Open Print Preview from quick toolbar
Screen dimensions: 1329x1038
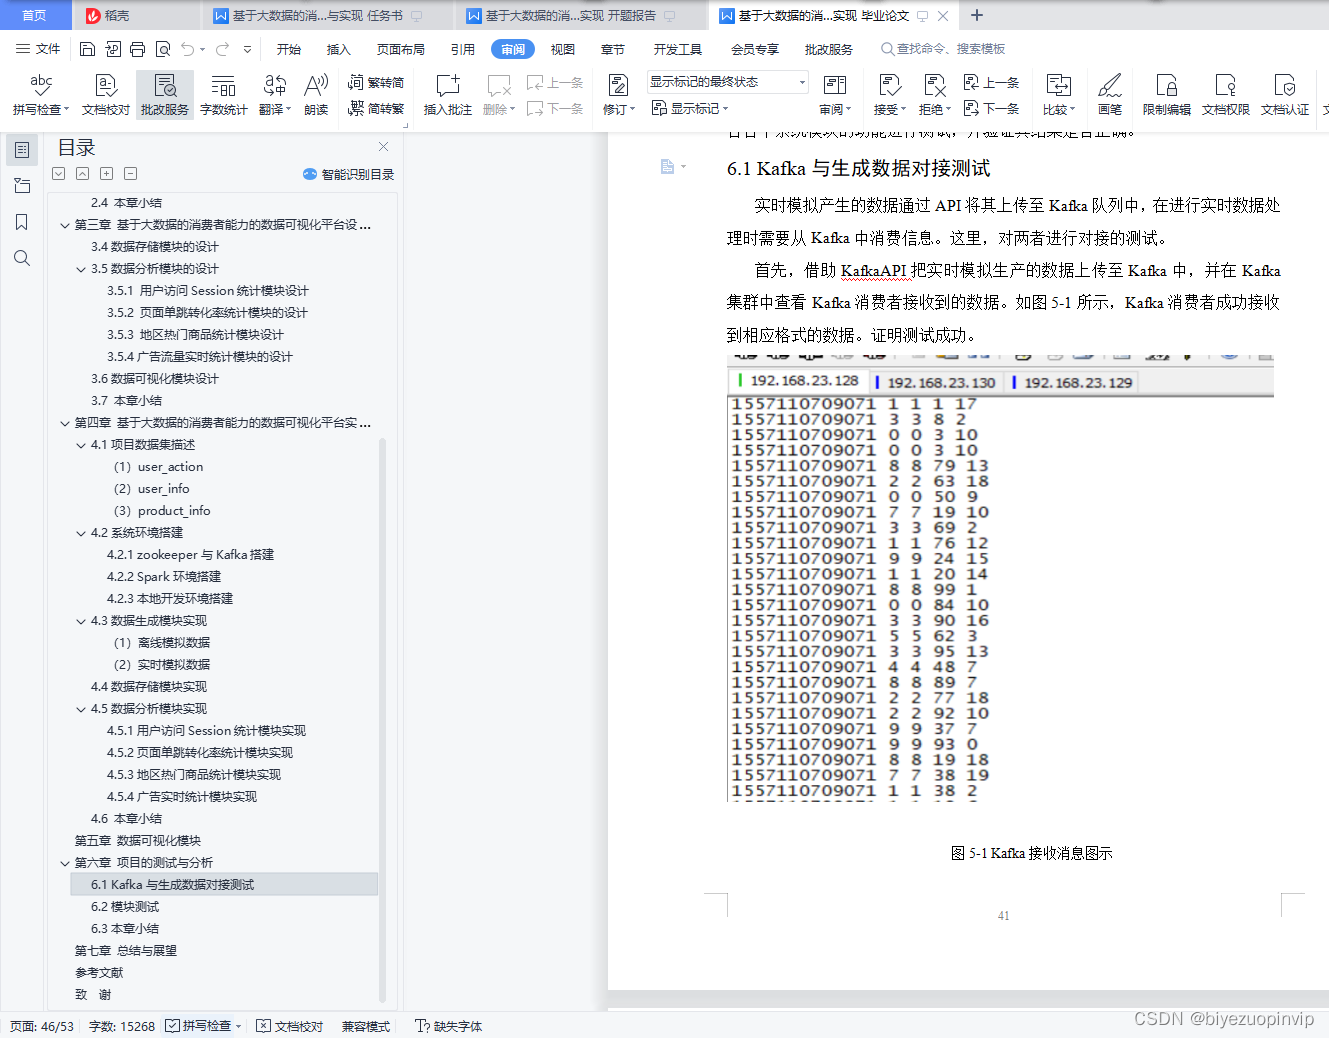[162, 49]
